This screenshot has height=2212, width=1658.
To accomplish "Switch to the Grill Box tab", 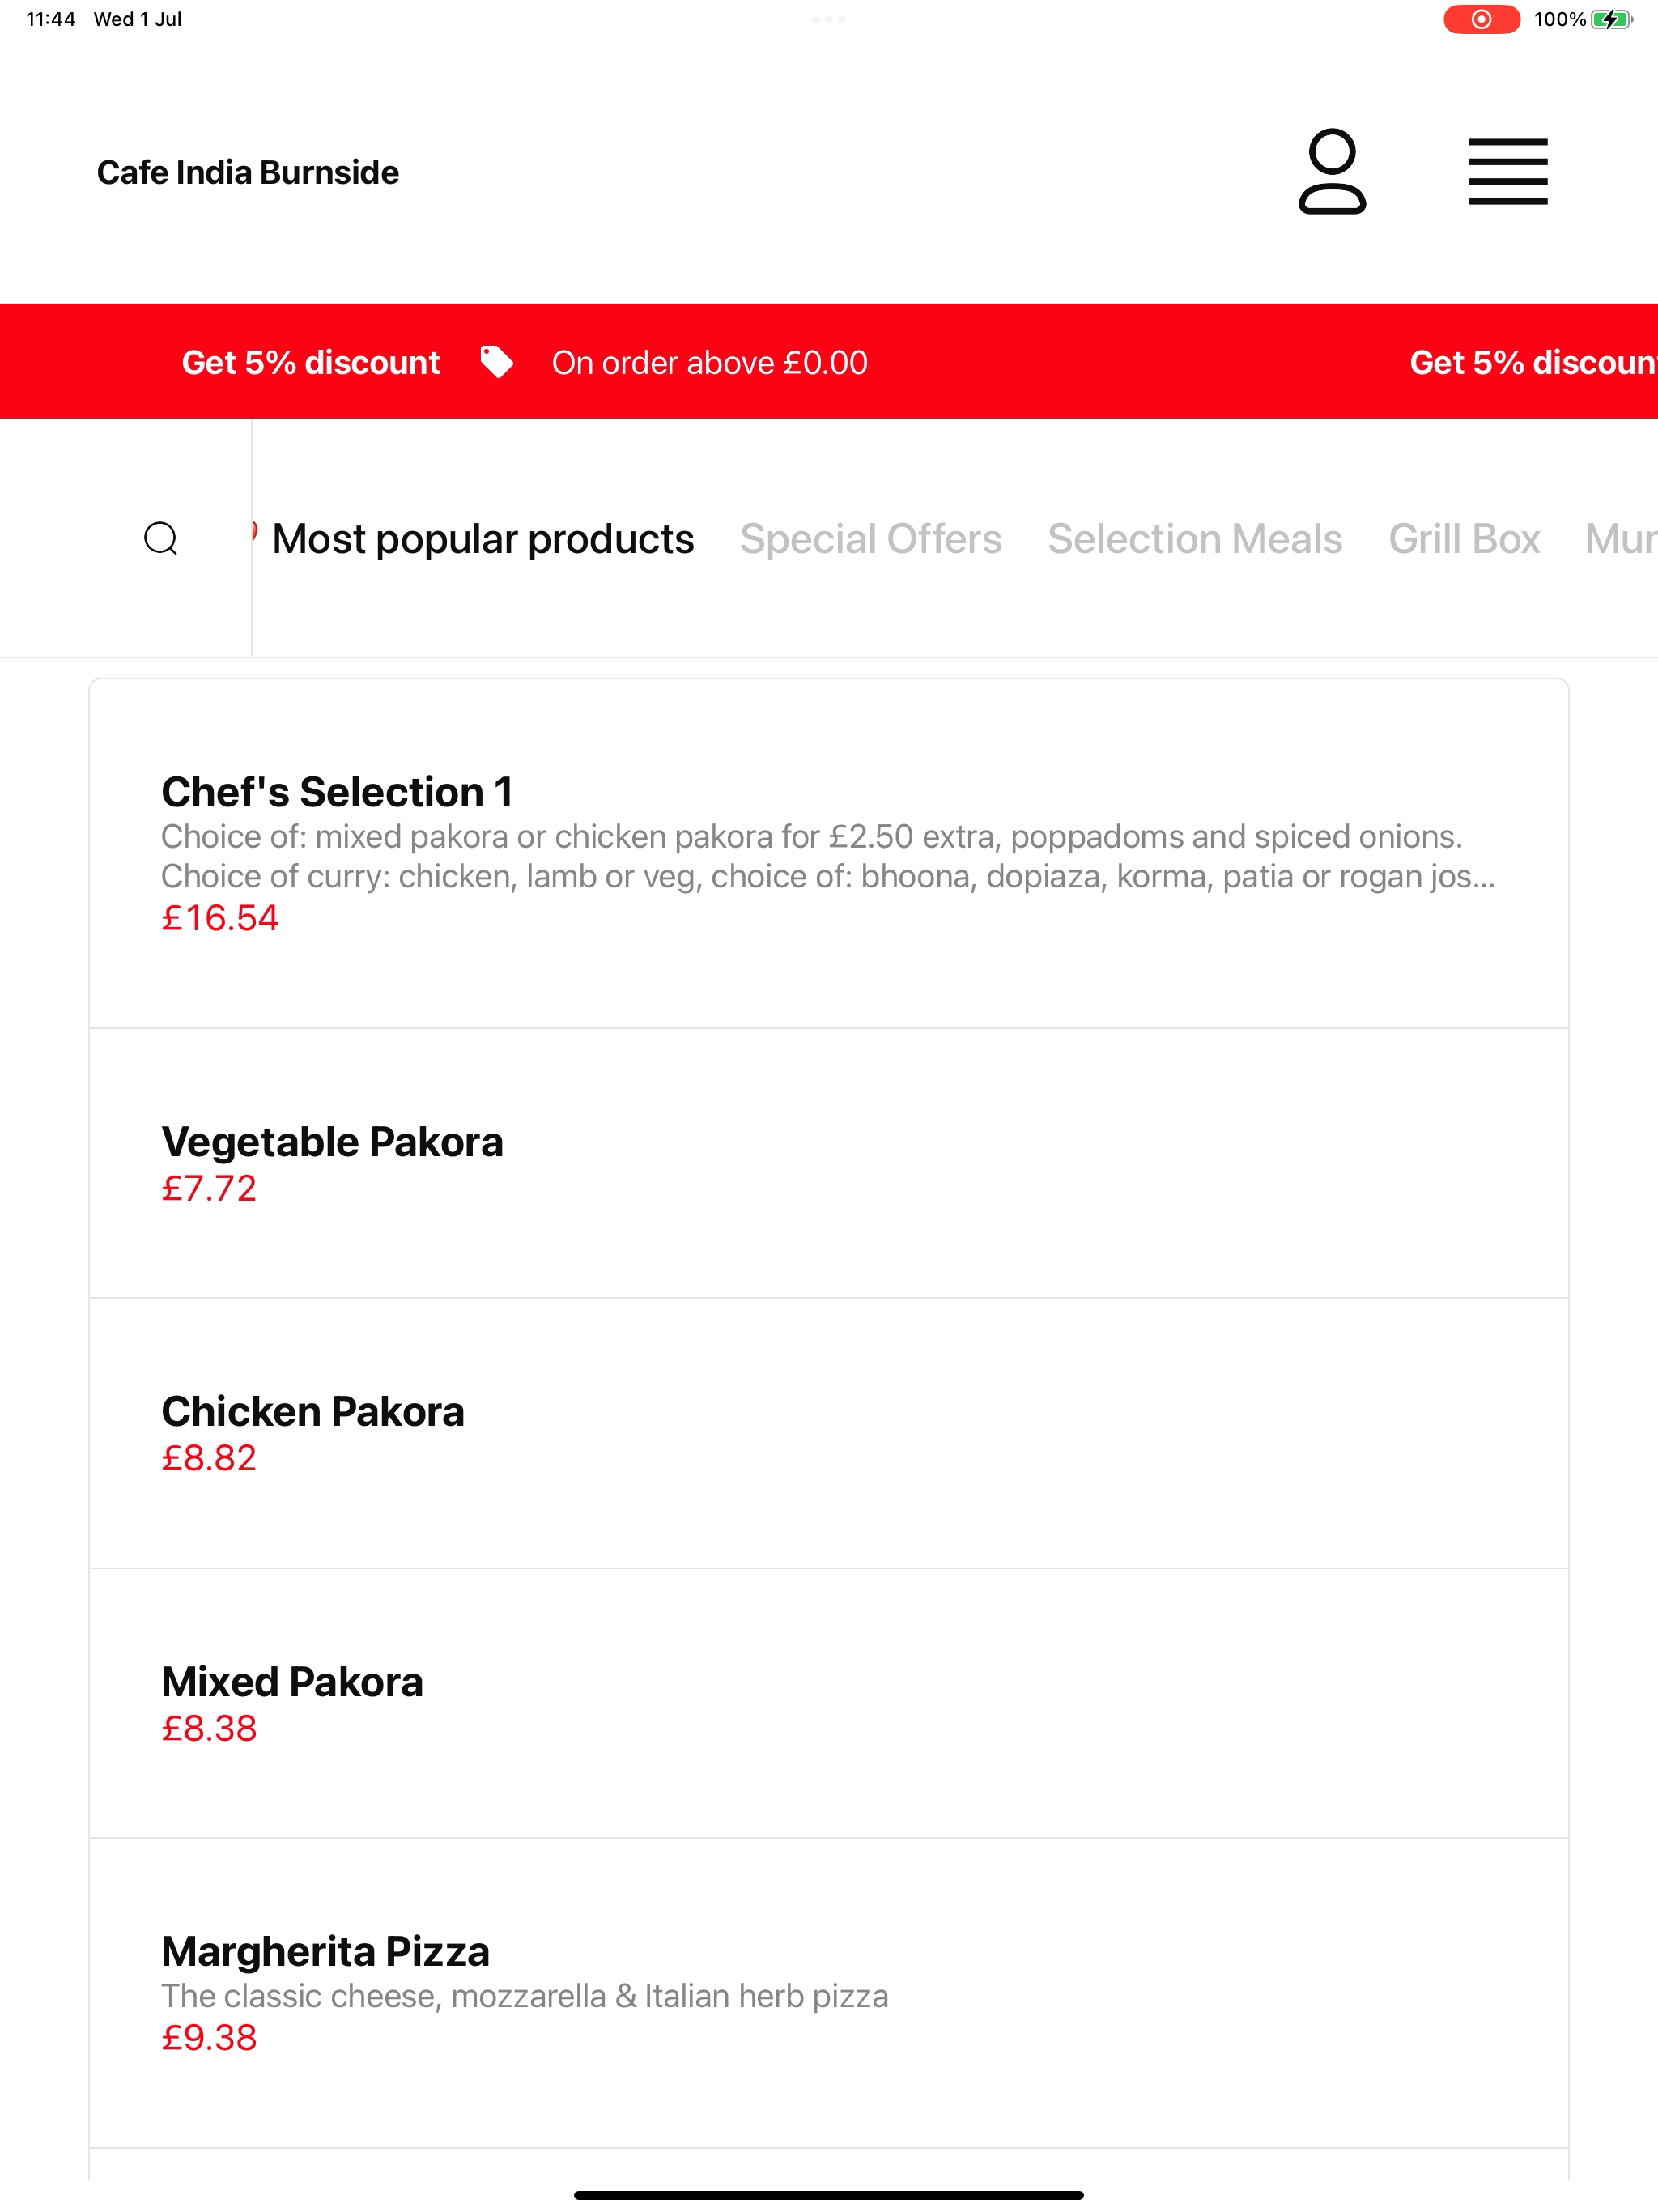I will tap(1464, 539).
